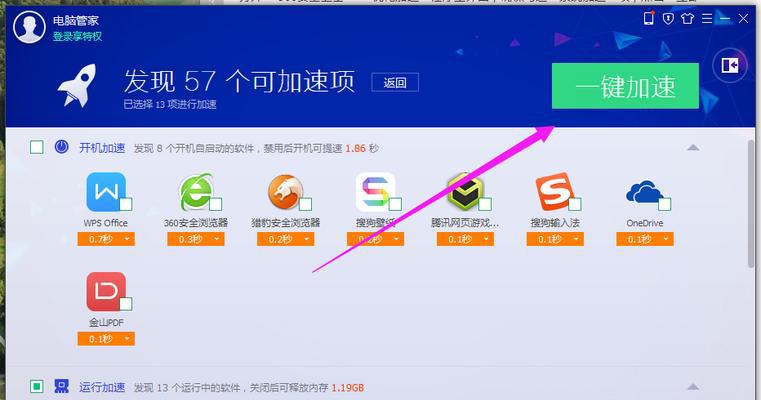This screenshot has height=400, width=761.
Task: Select the OneDrive cloud icon
Action: 645,192
